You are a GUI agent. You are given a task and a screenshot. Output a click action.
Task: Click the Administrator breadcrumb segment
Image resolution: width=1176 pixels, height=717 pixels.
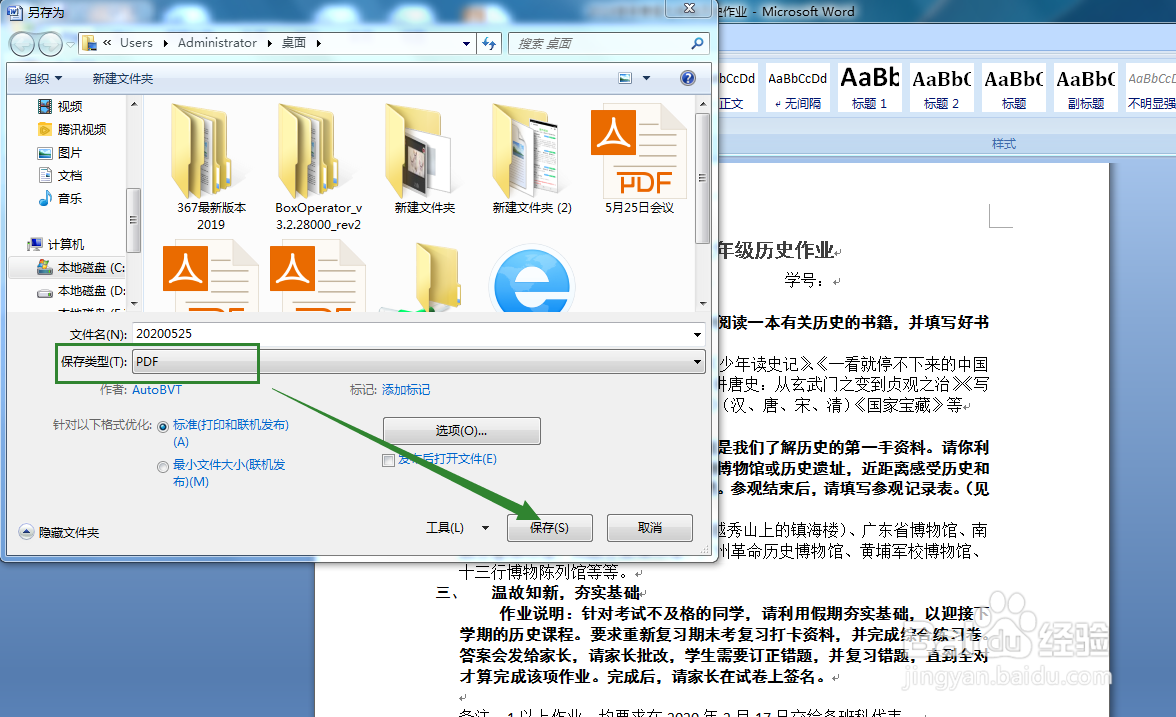tap(218, 44)
